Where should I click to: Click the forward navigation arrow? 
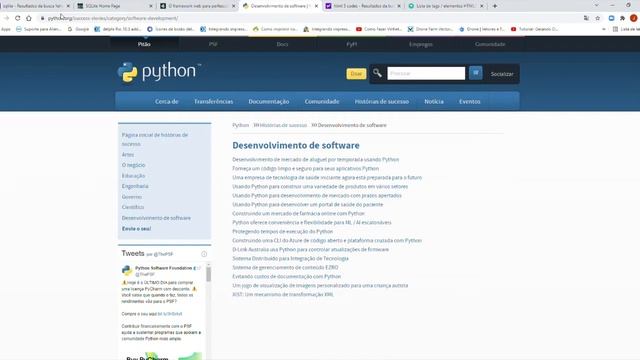[6, 18]
